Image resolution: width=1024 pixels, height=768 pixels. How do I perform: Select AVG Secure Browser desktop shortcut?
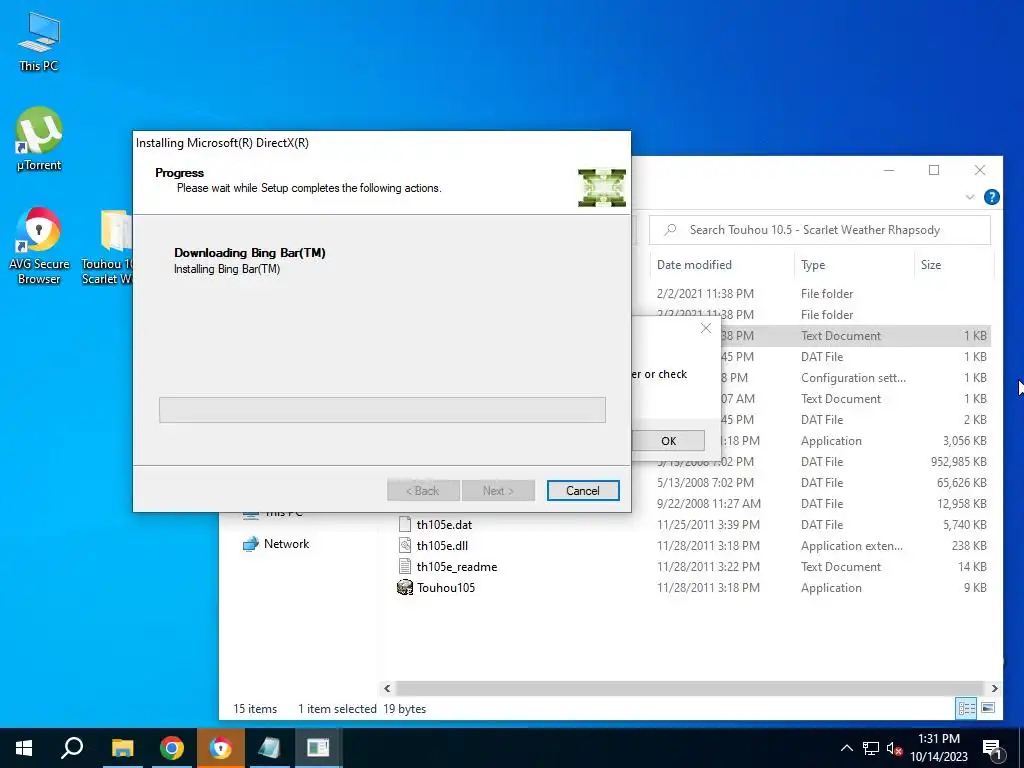39,246
